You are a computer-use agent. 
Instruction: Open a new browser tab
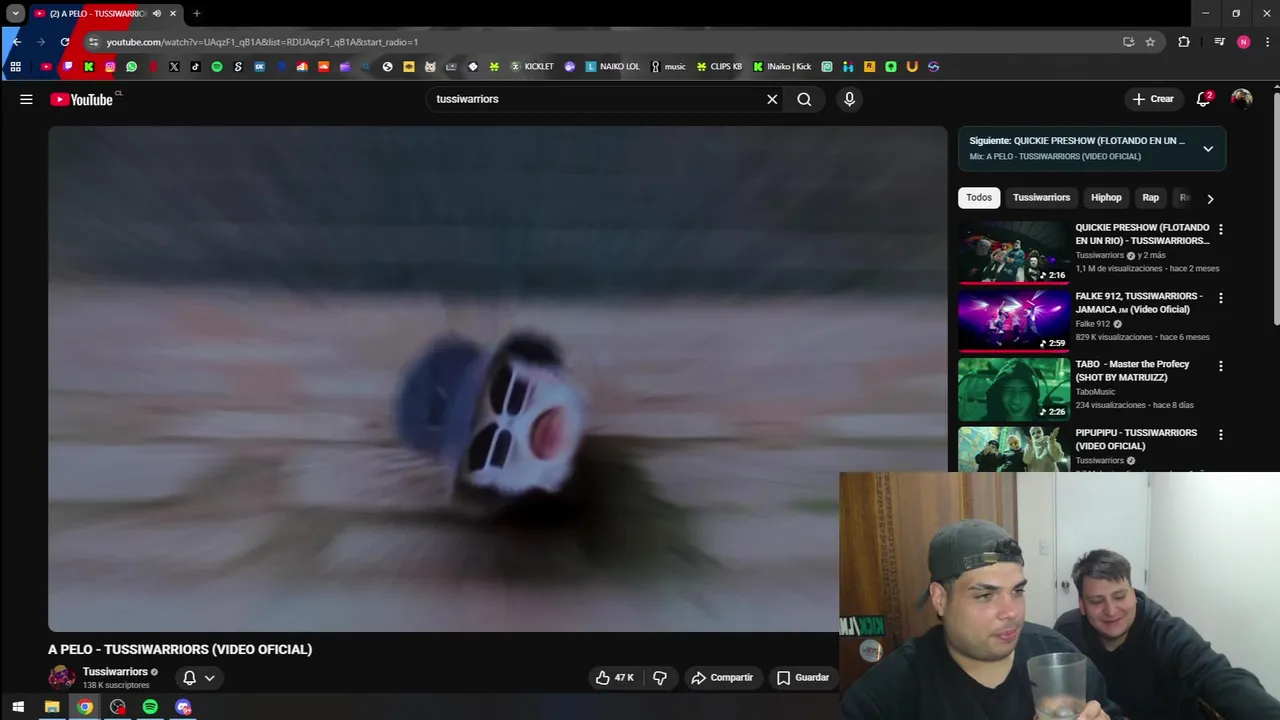pyautogui.click(x=197, y=14)
